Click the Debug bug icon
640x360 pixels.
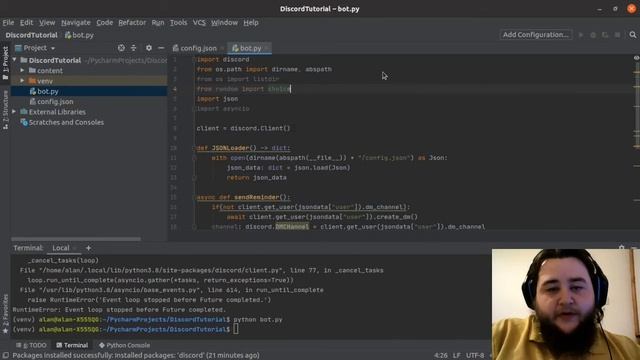(x=593, y=35)
